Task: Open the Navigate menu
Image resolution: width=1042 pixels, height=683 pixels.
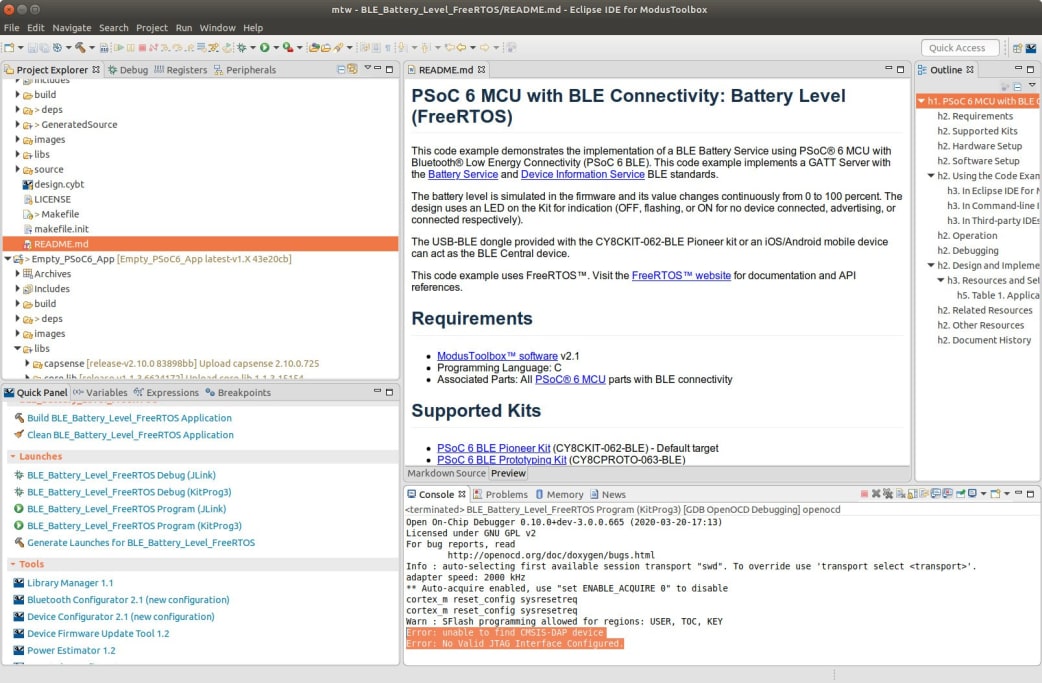Action: pos(72,28)
